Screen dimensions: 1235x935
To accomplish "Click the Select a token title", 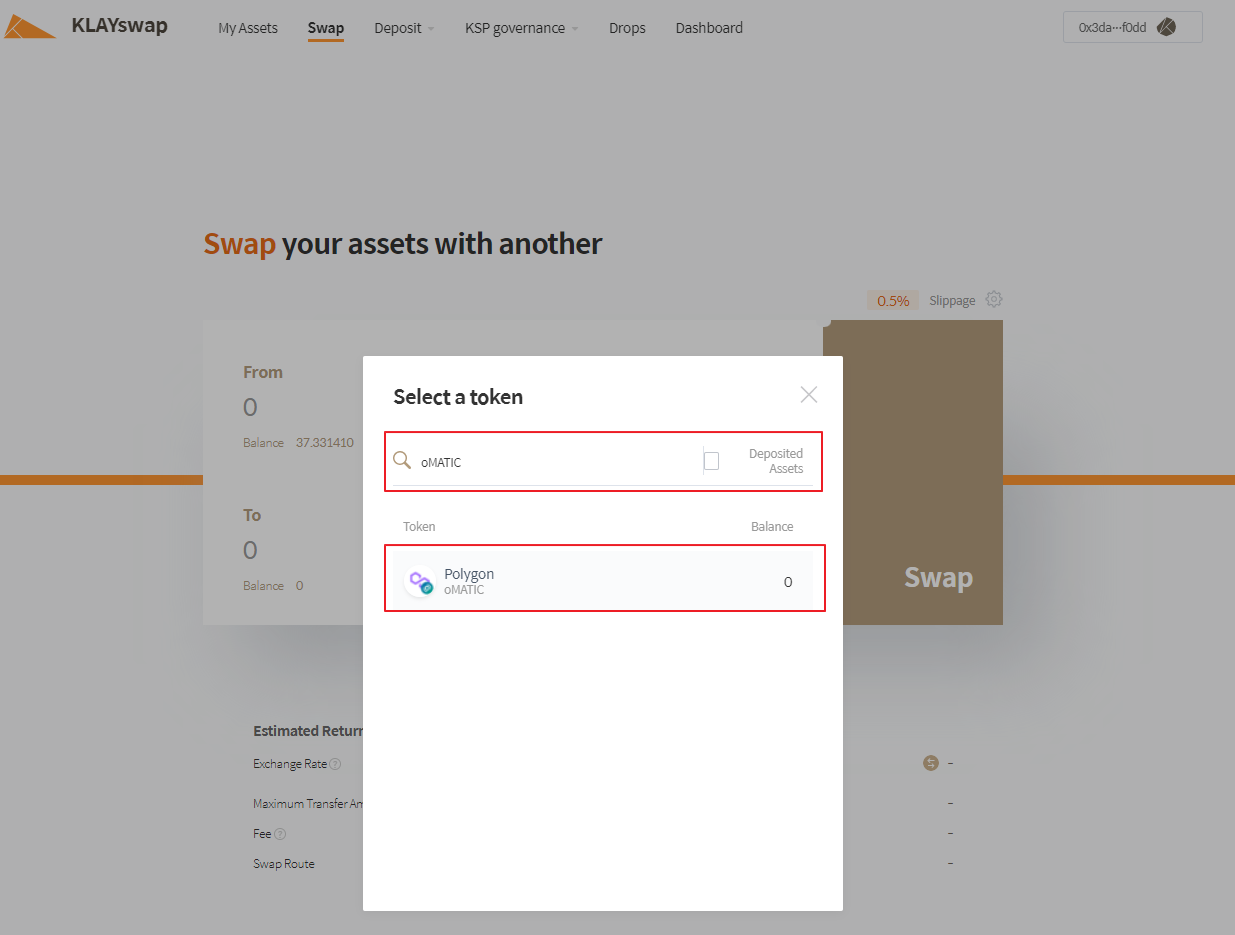I will [x=458, y=397].
